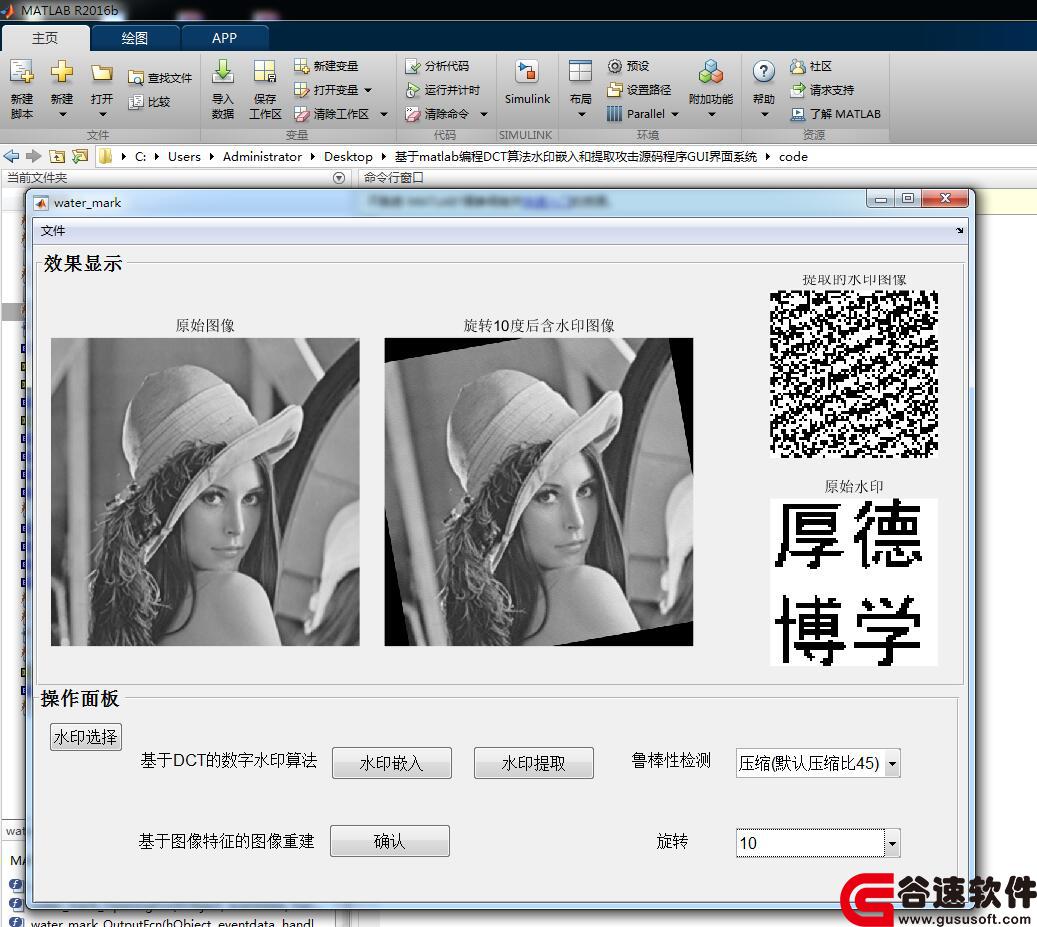Switch to the Home (主页) tab
Image resolution: width=1037 pixels, height=927 pixels.
pyautogui.click(x=45, y=38)
